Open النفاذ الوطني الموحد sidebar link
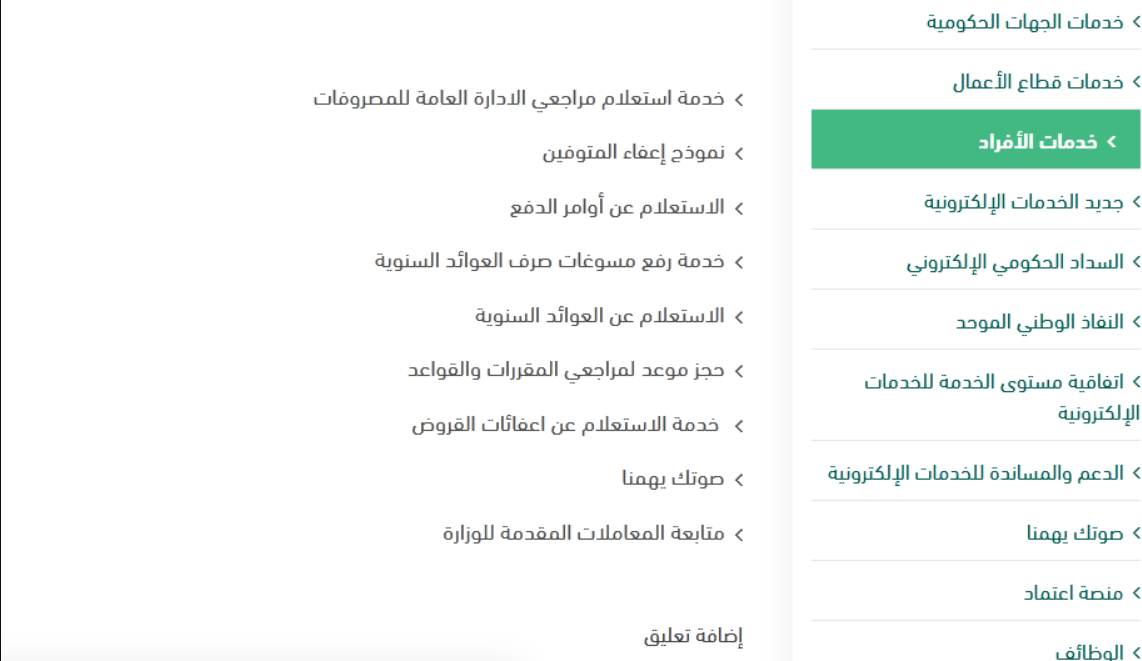The width and height of the screenshot is (1142, 661). click(x=1039, y=322)
